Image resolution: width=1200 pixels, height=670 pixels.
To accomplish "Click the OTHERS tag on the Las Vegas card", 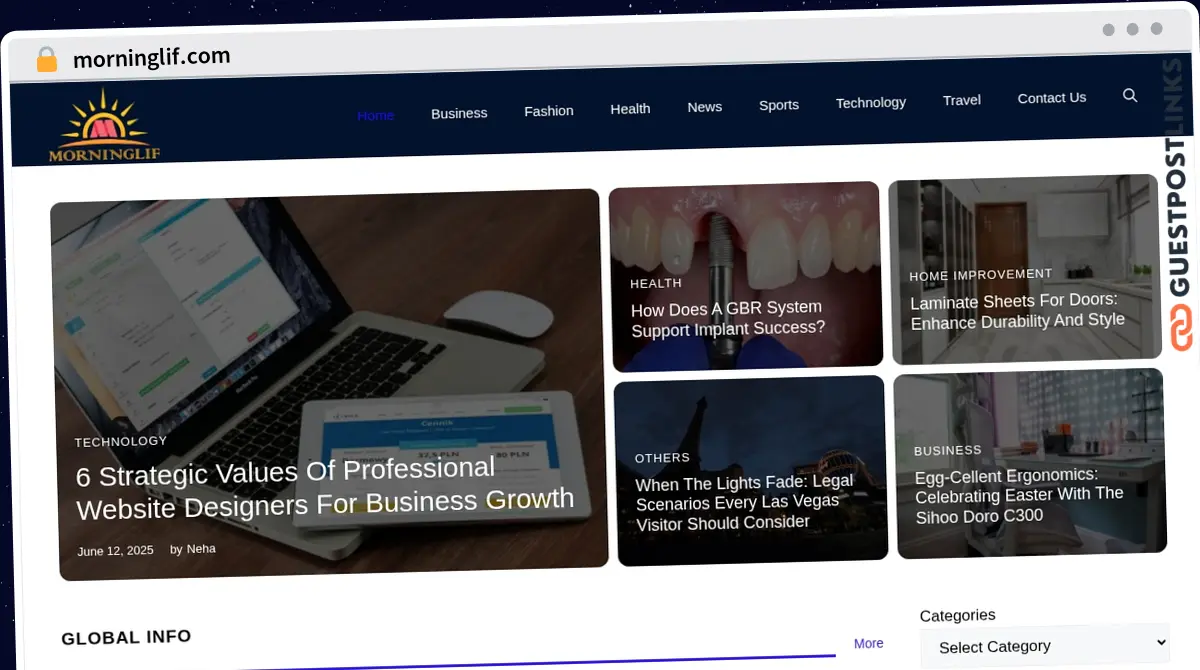I will click(662, 458).
